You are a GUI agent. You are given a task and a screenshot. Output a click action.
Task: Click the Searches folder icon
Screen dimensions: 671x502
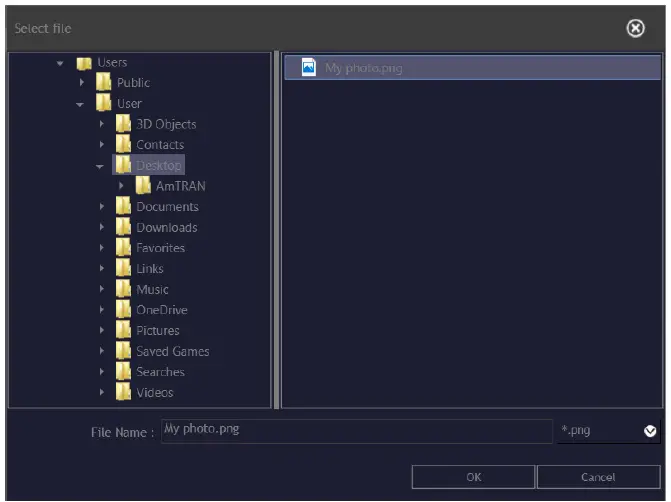point(123,371)
